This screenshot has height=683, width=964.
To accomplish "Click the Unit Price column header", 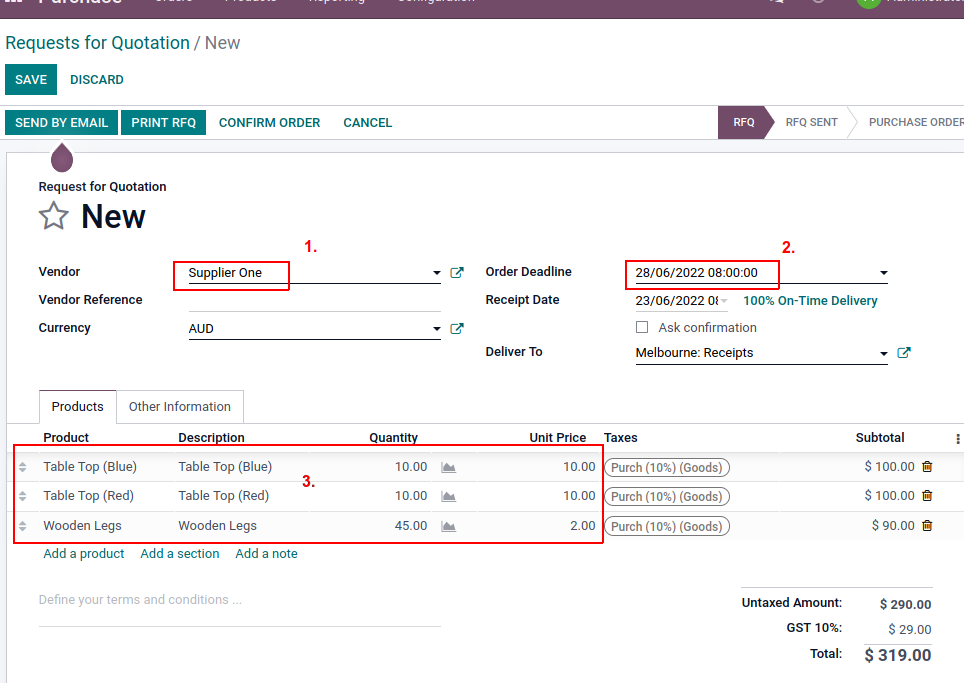I will [558, 438].
